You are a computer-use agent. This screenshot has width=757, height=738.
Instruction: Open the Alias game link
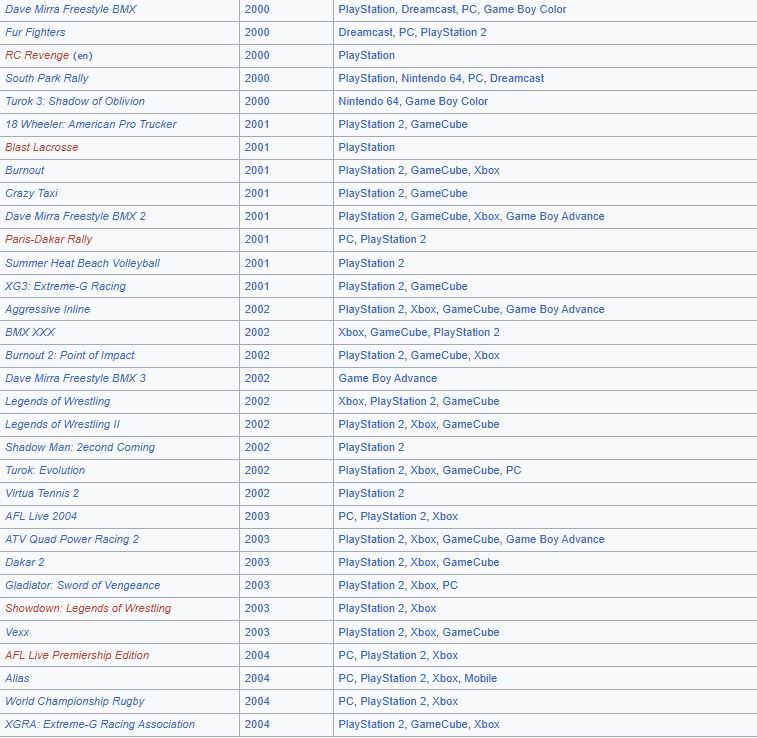17,679
